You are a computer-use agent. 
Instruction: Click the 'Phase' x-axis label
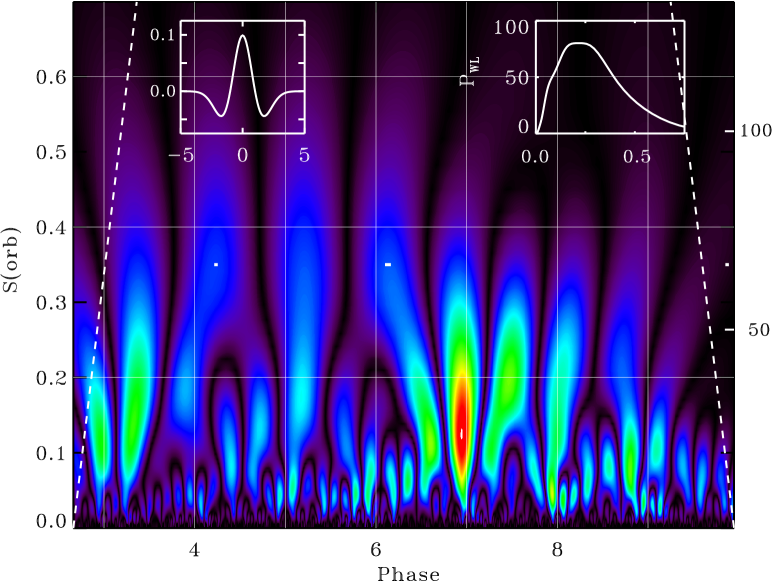click(x=408, y=574)
